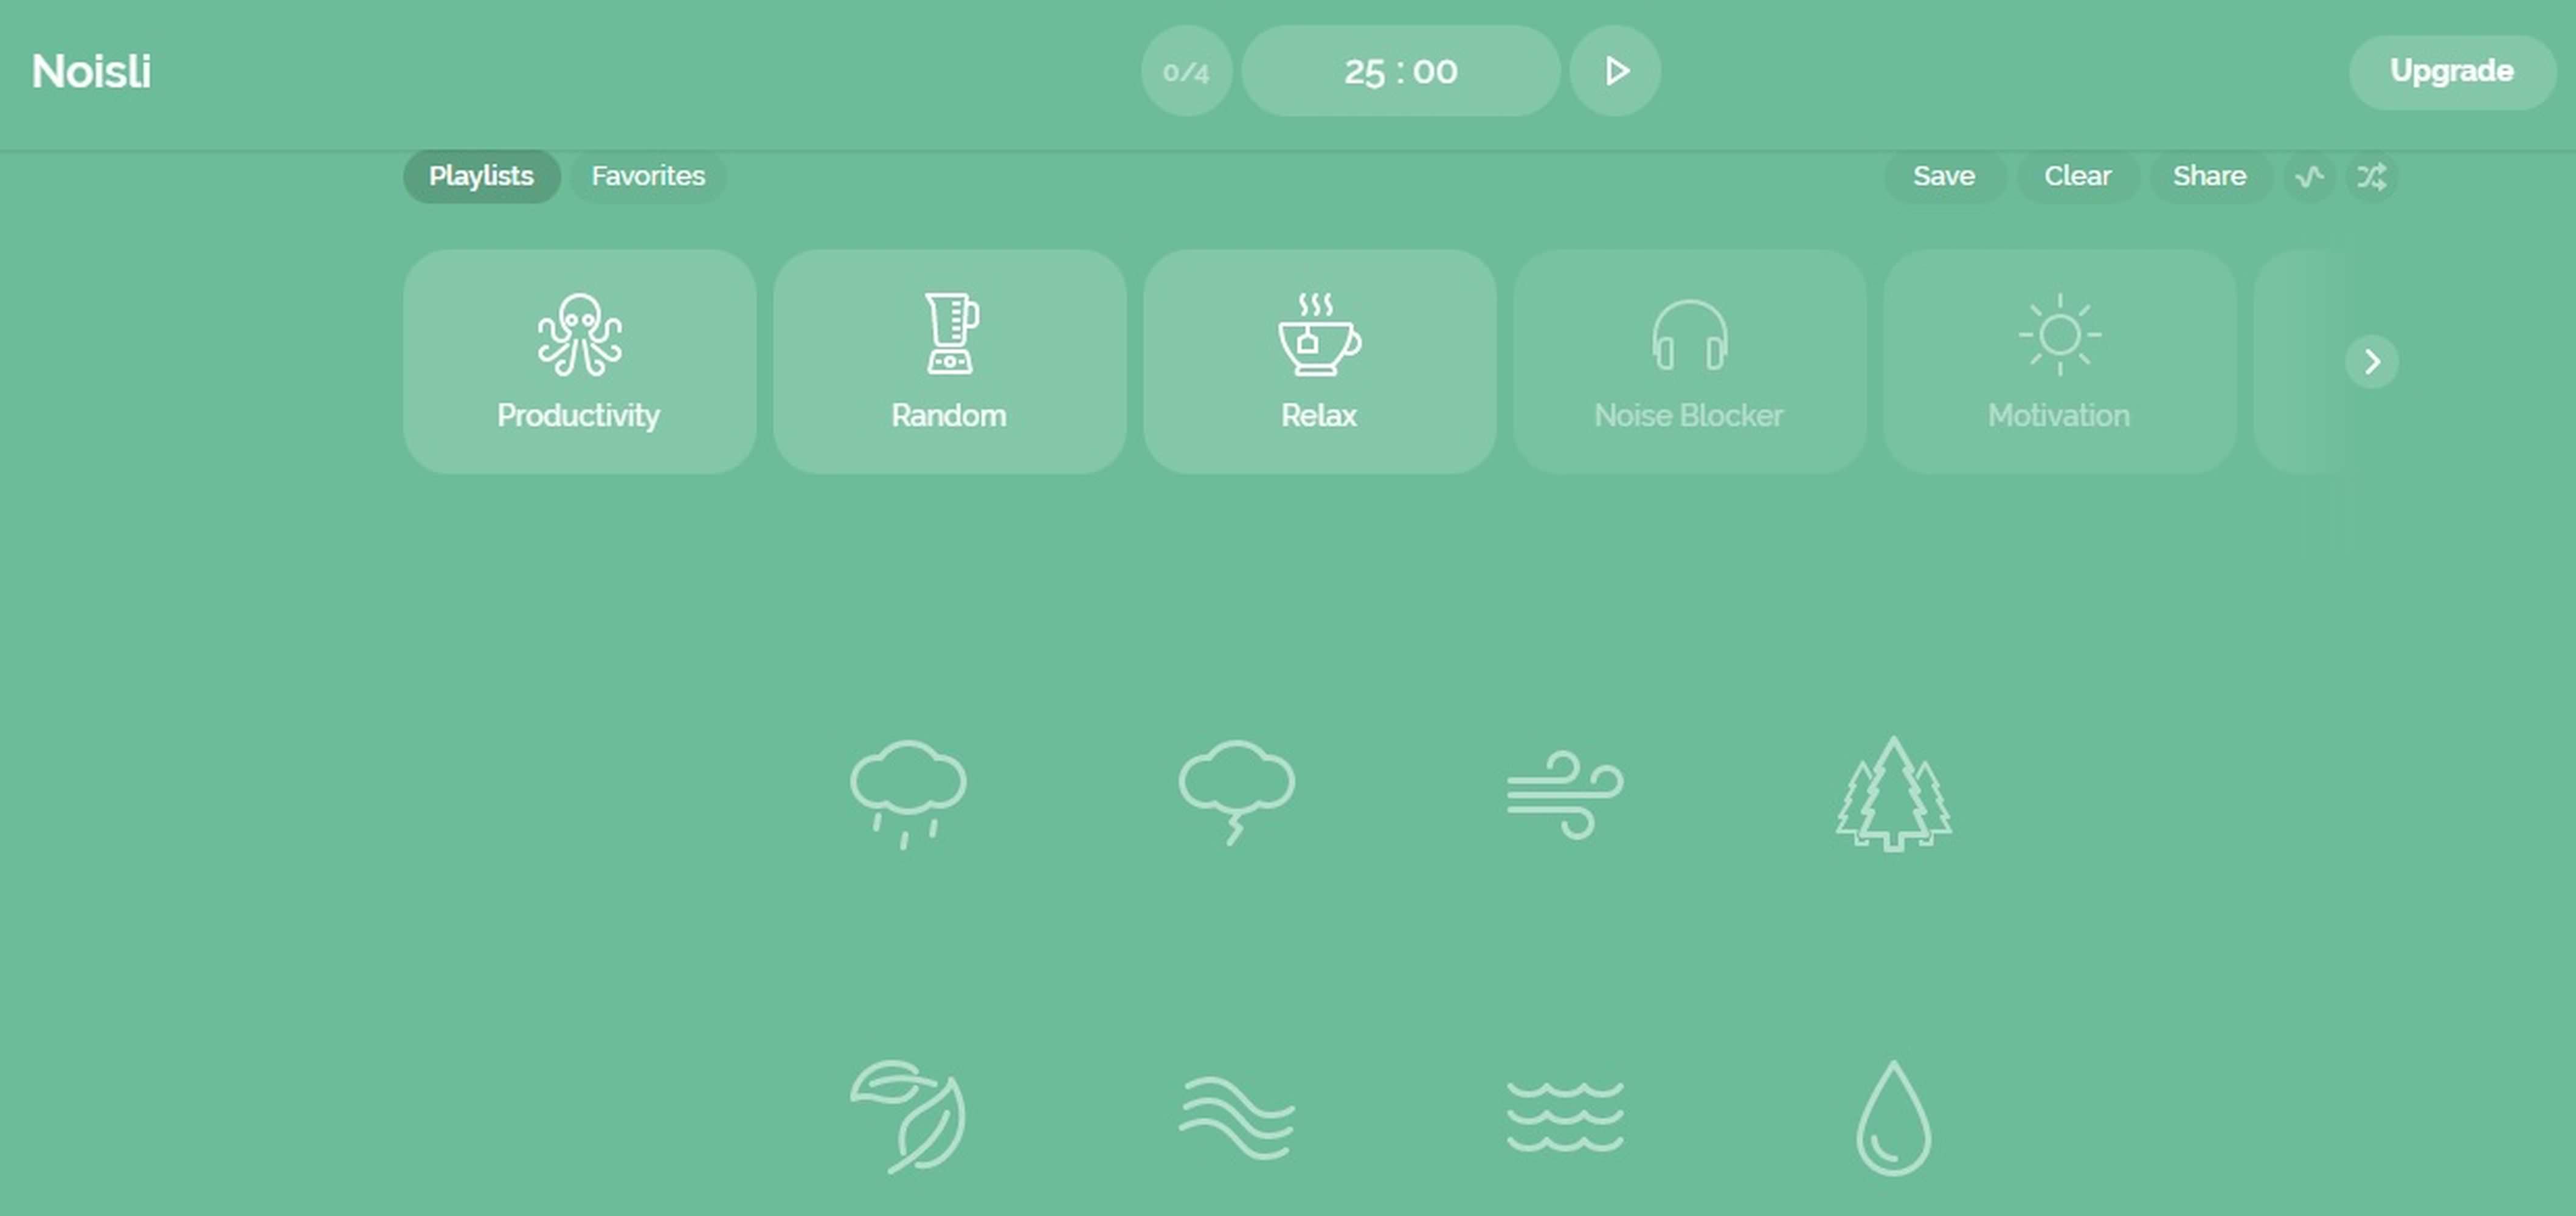Screen dimensions: 2576x1216
Task: Toggle the waveform visualizer icon
Action: click(2308, 176)
